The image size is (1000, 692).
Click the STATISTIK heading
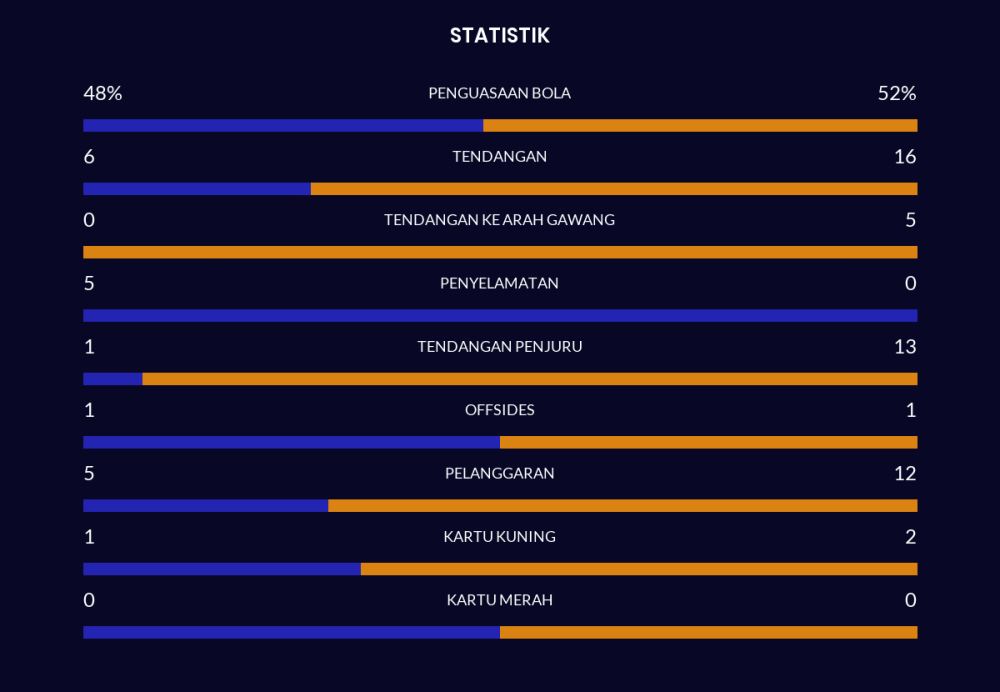(499, 36)
